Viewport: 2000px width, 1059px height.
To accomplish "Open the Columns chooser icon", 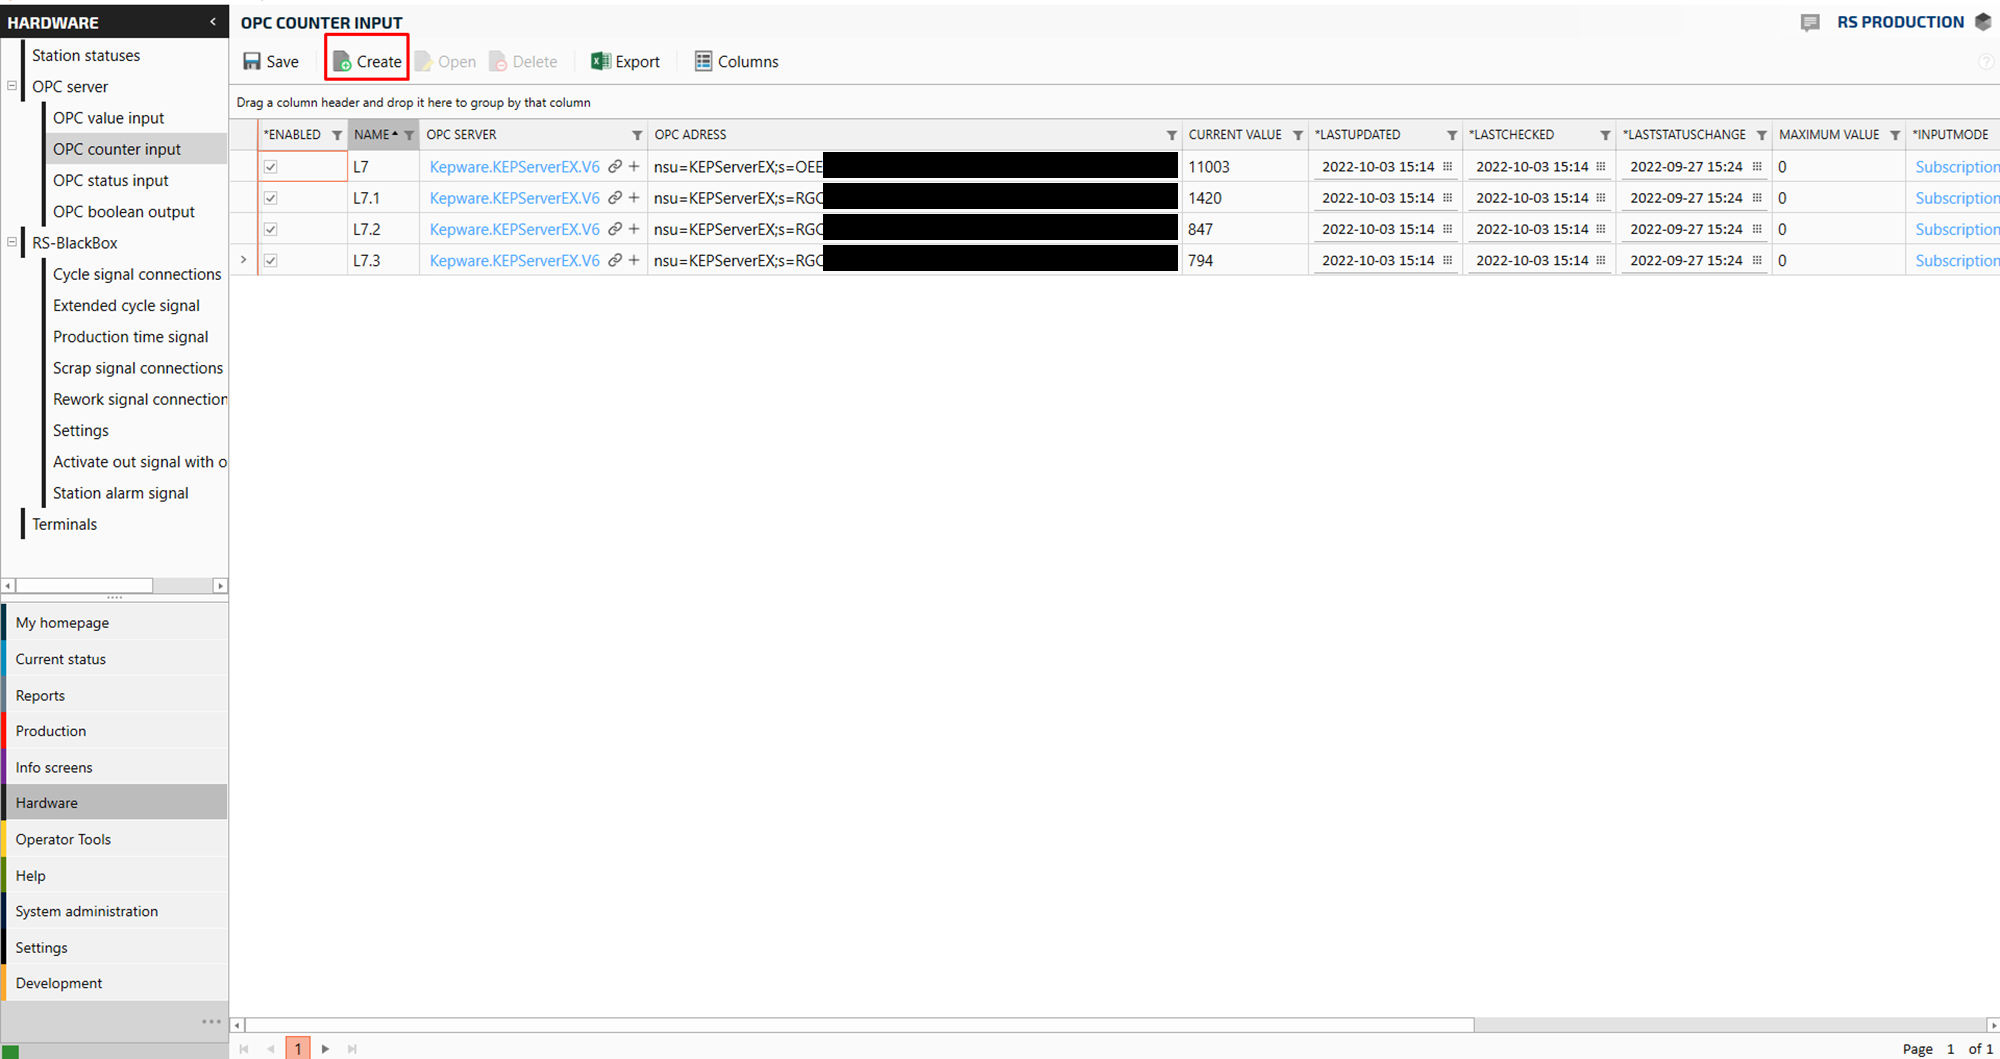I will point(703,62).
